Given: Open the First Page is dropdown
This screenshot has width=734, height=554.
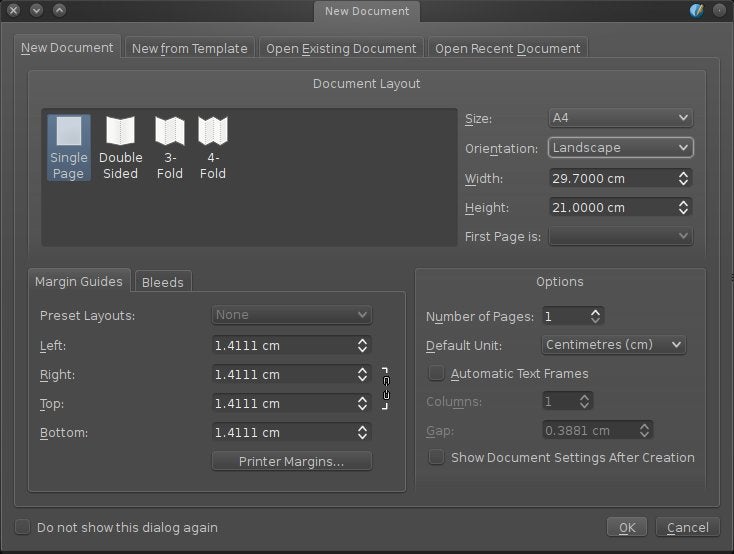Looking at the screenshot, I should point(621,236).
